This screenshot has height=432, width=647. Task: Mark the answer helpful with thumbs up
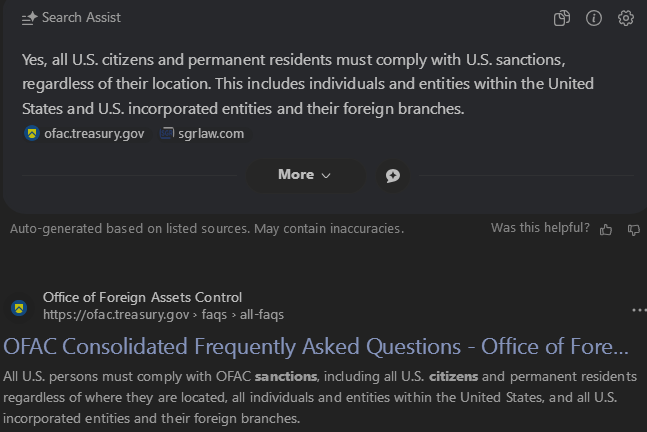[x=606, y=229]
